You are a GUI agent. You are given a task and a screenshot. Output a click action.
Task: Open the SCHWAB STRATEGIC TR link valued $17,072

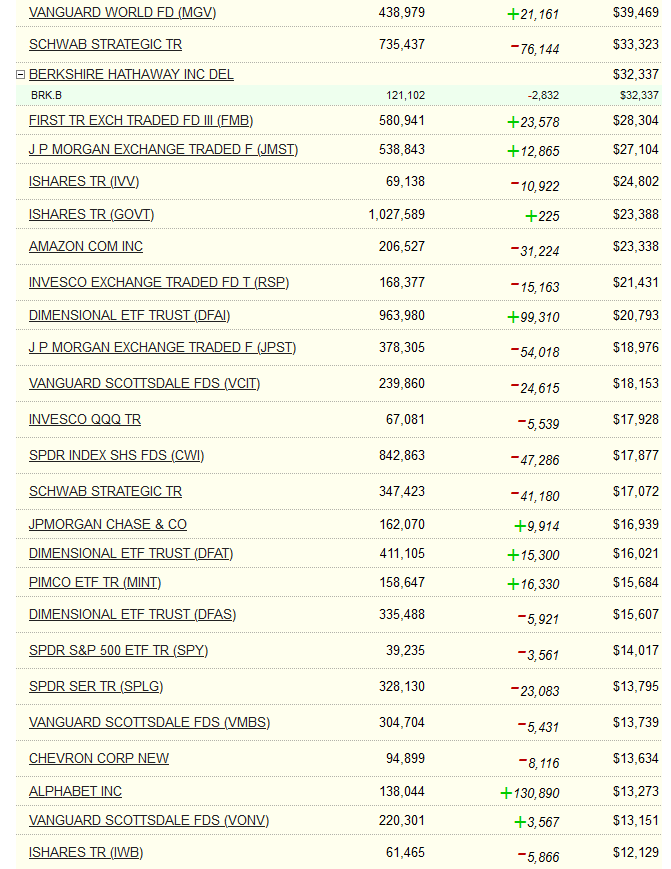coord(105,492)
